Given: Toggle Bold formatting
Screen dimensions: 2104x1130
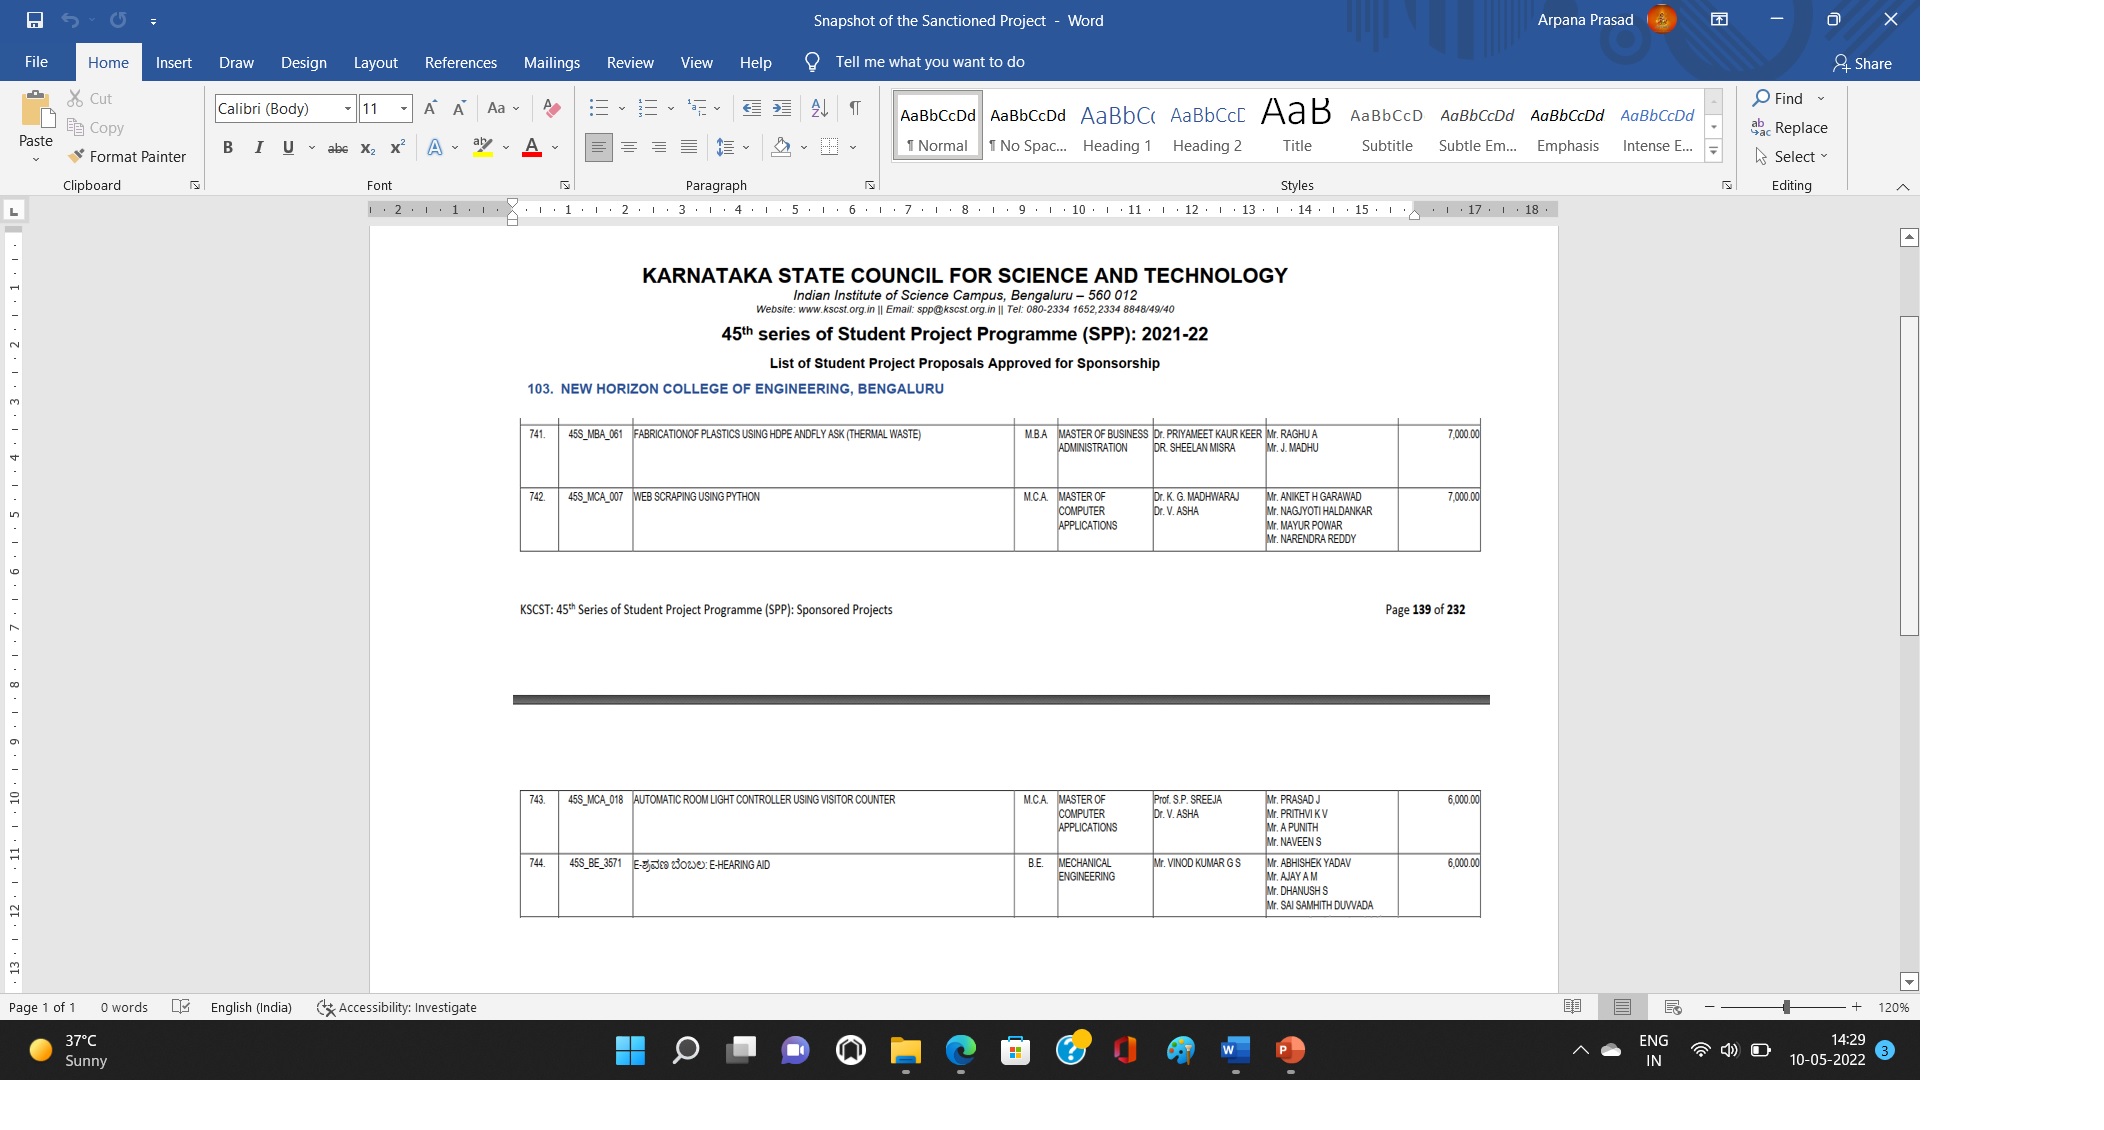Looking at the screenshot, I should (x=228, y=148).
